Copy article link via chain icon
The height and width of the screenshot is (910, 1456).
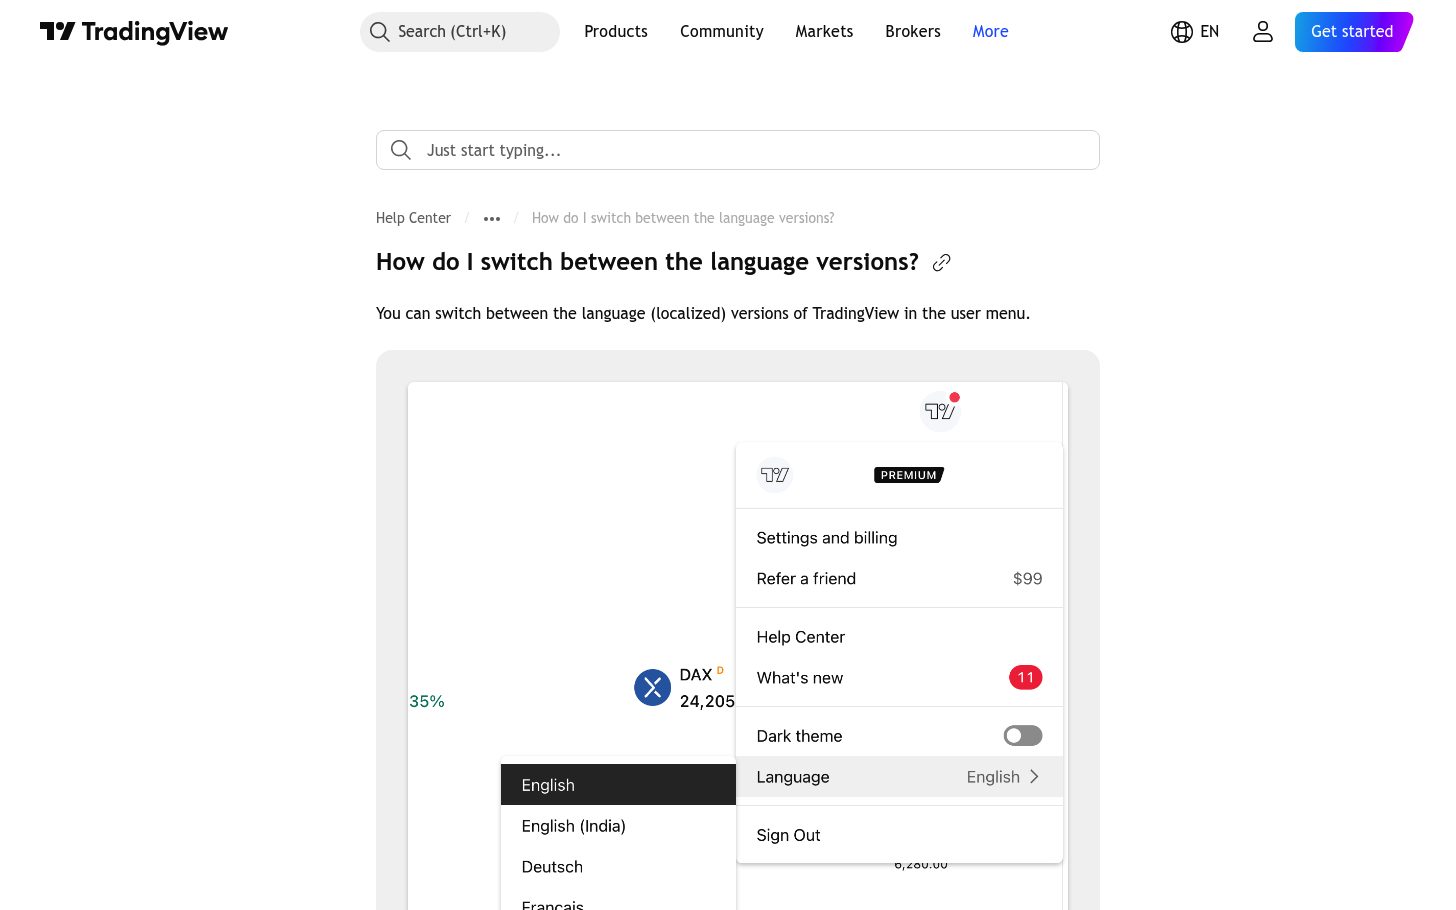941,263
